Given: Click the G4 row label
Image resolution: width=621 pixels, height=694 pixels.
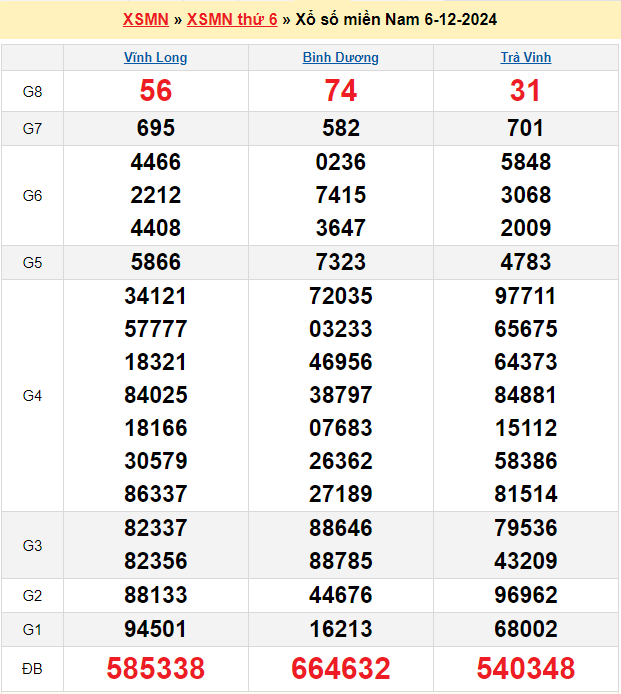Looking at the screenshot, I should tap(32, 396).
